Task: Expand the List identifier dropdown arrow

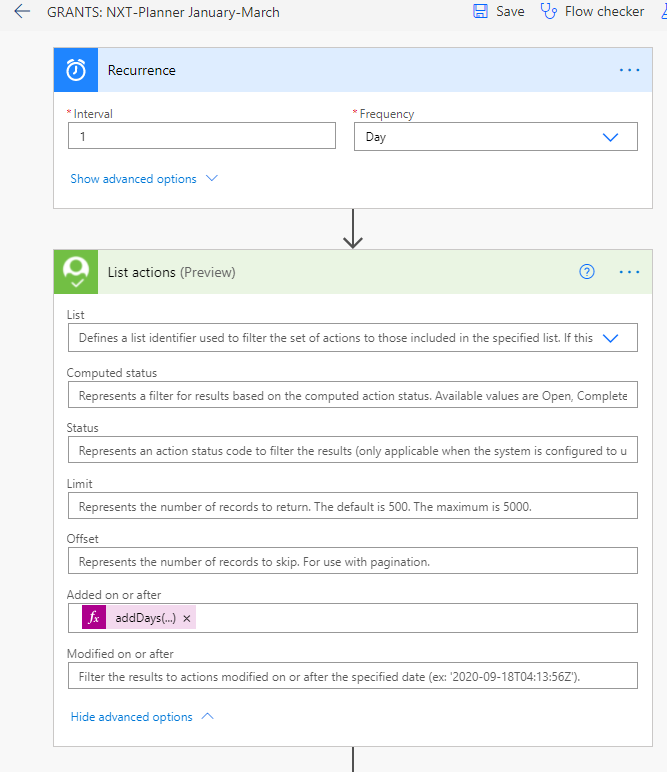Action: pos(610,338)
